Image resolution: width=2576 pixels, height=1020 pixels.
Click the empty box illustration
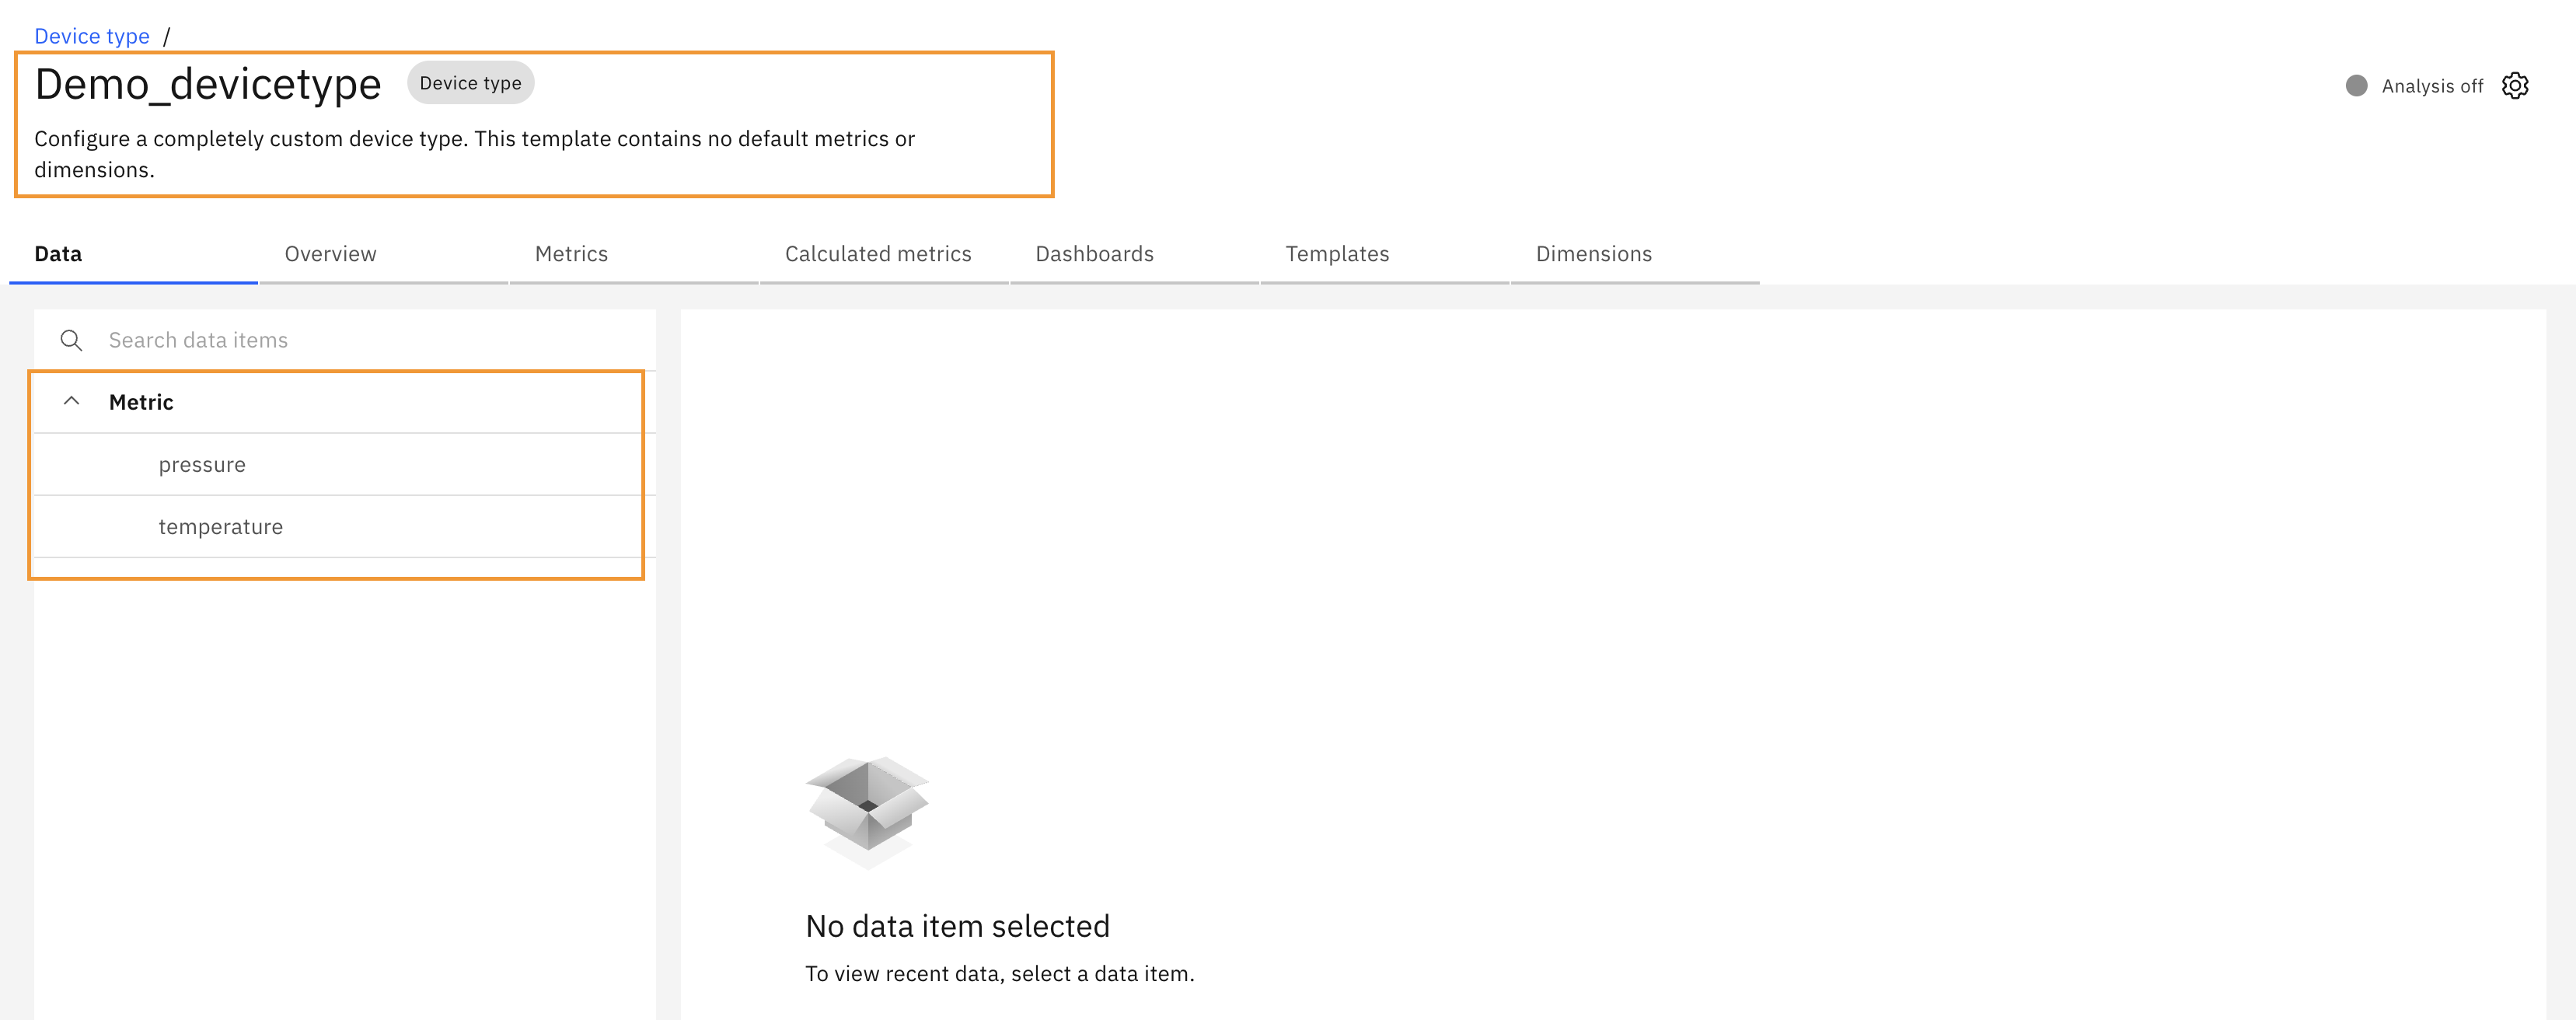click(867, 812)
